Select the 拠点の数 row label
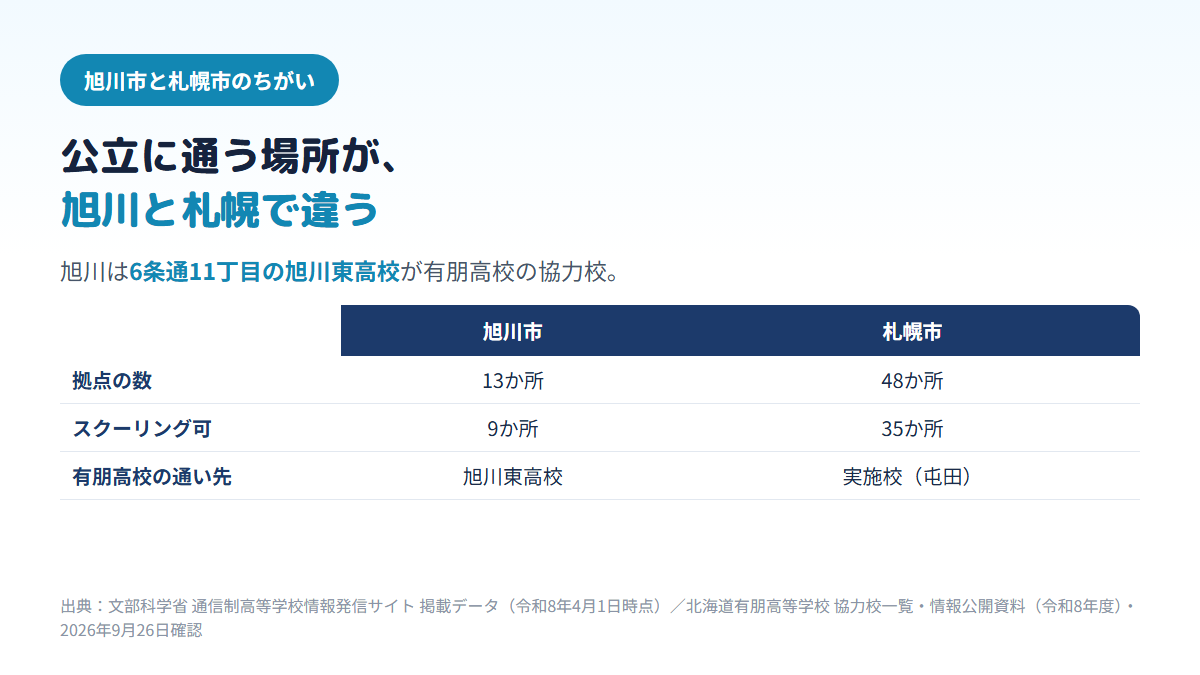This screenshot has height=675, width=1200. [112, 380]
